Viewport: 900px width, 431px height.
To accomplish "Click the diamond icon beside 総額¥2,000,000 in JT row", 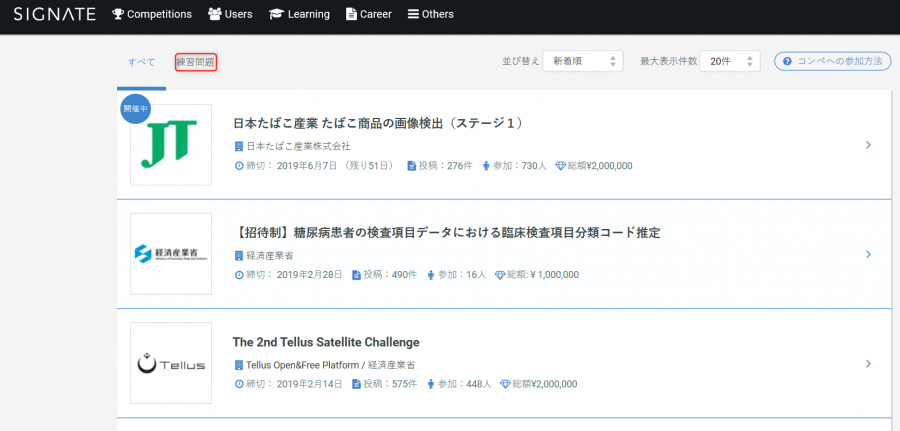I will [561, 166].
